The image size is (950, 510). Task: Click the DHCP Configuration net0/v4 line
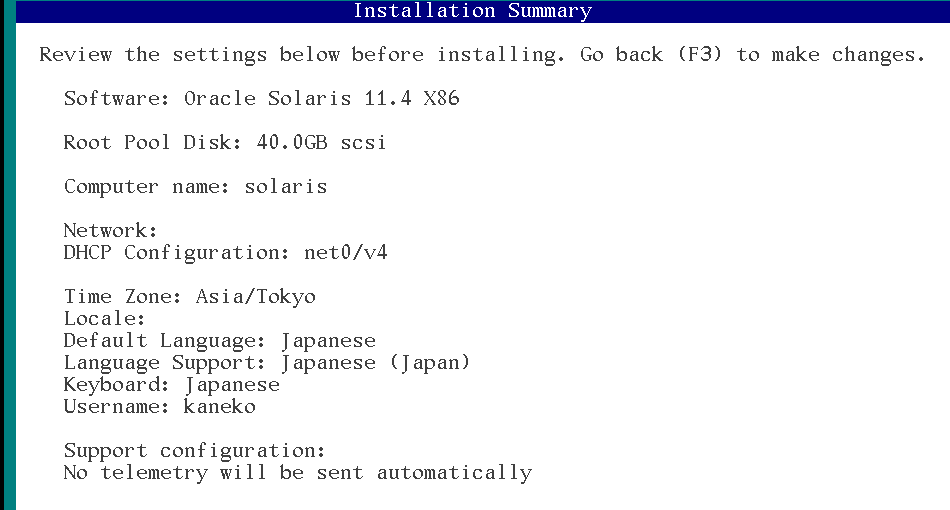click(x=225, y=253)
